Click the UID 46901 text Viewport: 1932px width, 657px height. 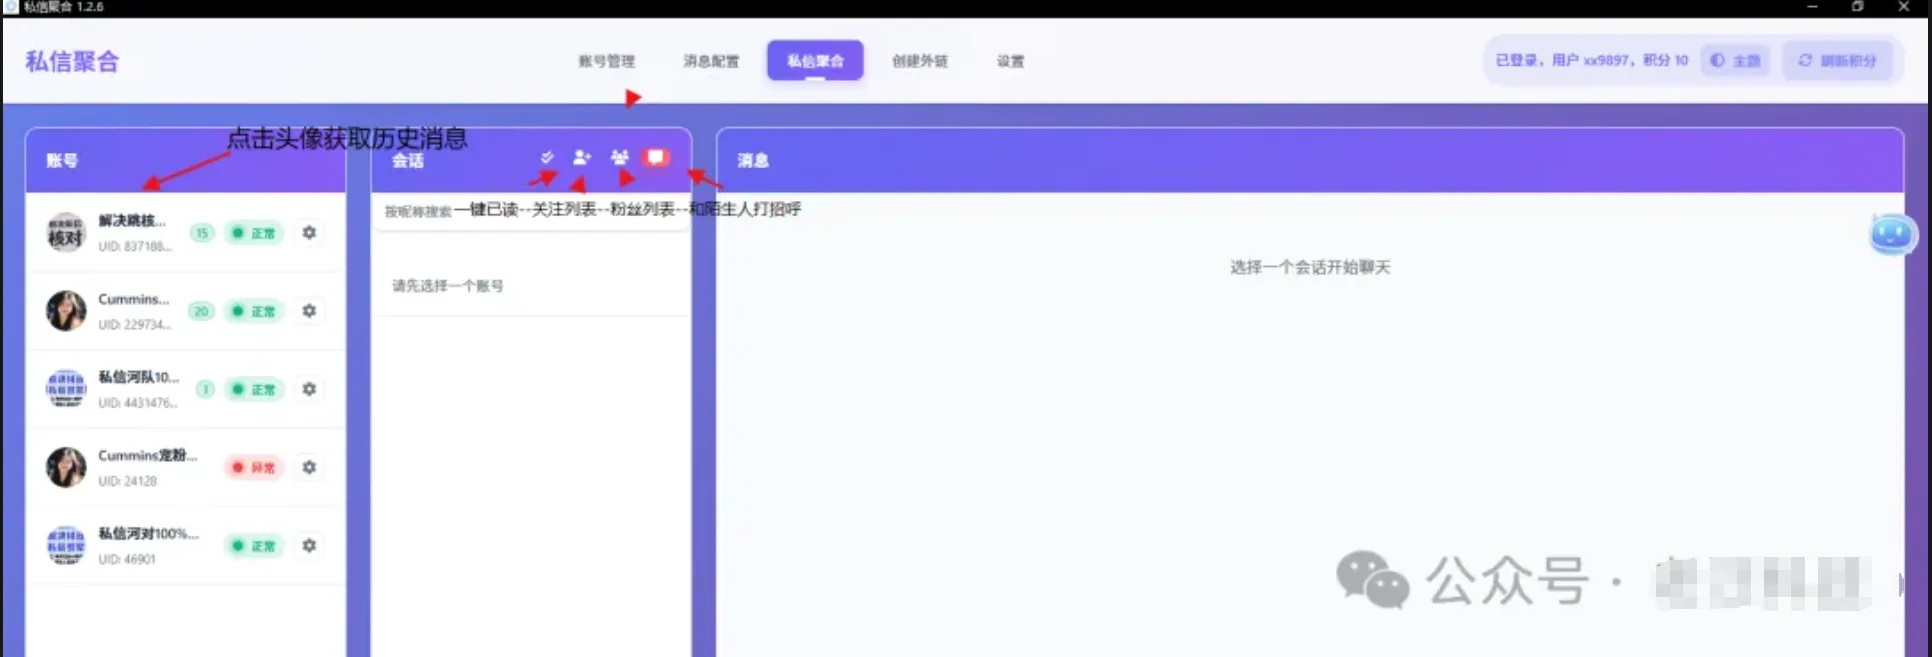(127, 559)
